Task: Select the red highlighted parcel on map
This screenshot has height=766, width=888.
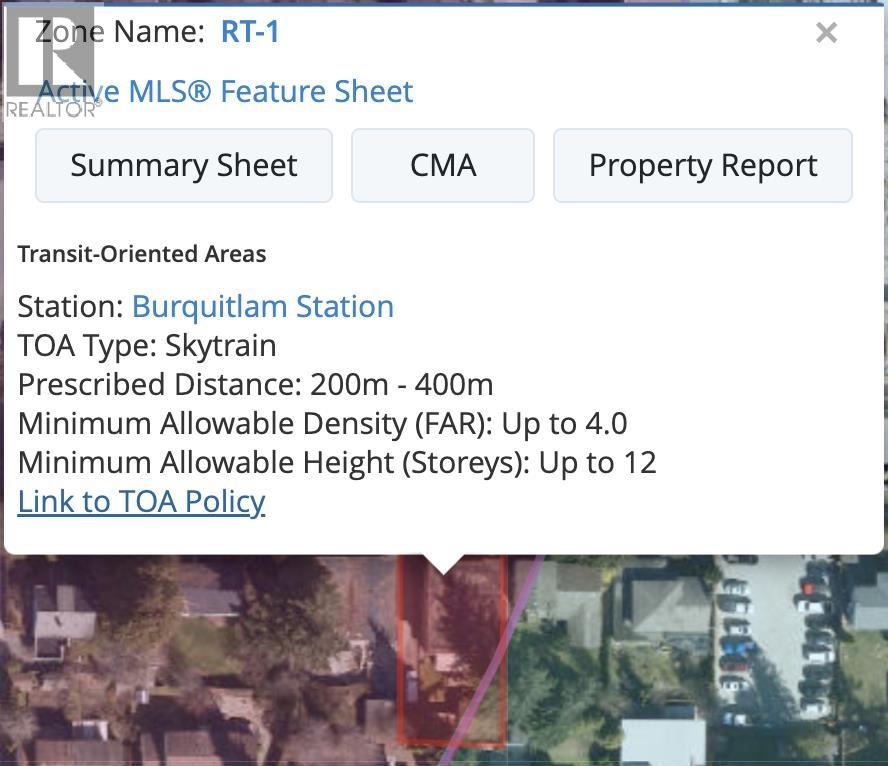Action: click(450, 660)
